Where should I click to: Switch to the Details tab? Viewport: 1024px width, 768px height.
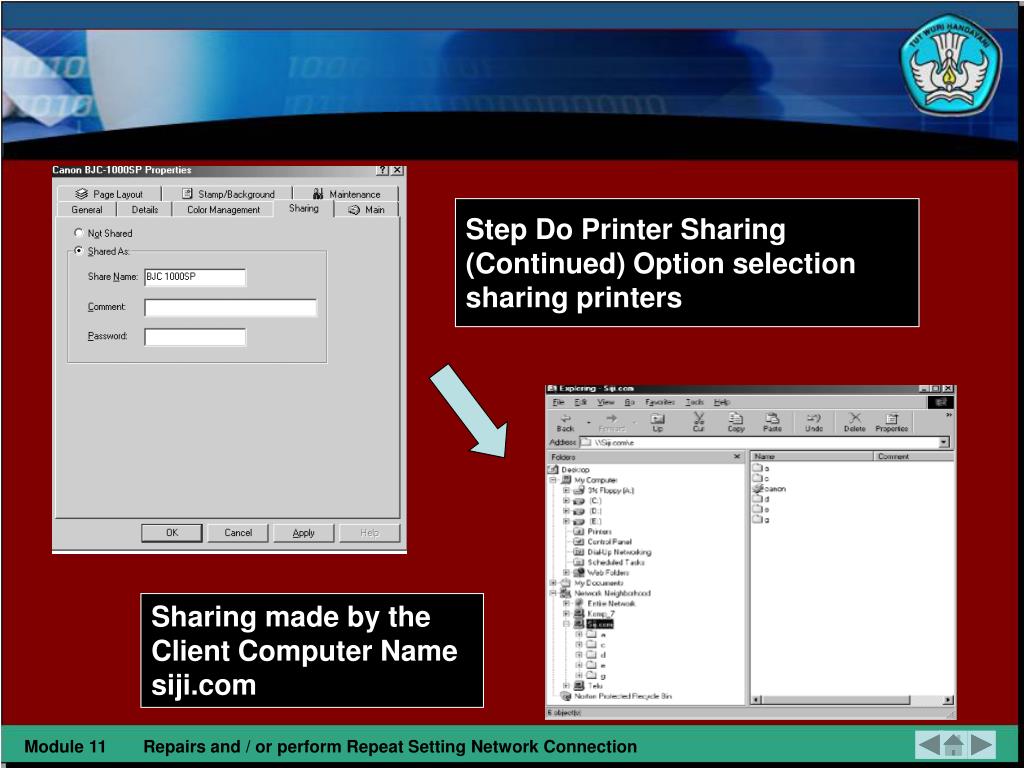click(x=145, y=210)
